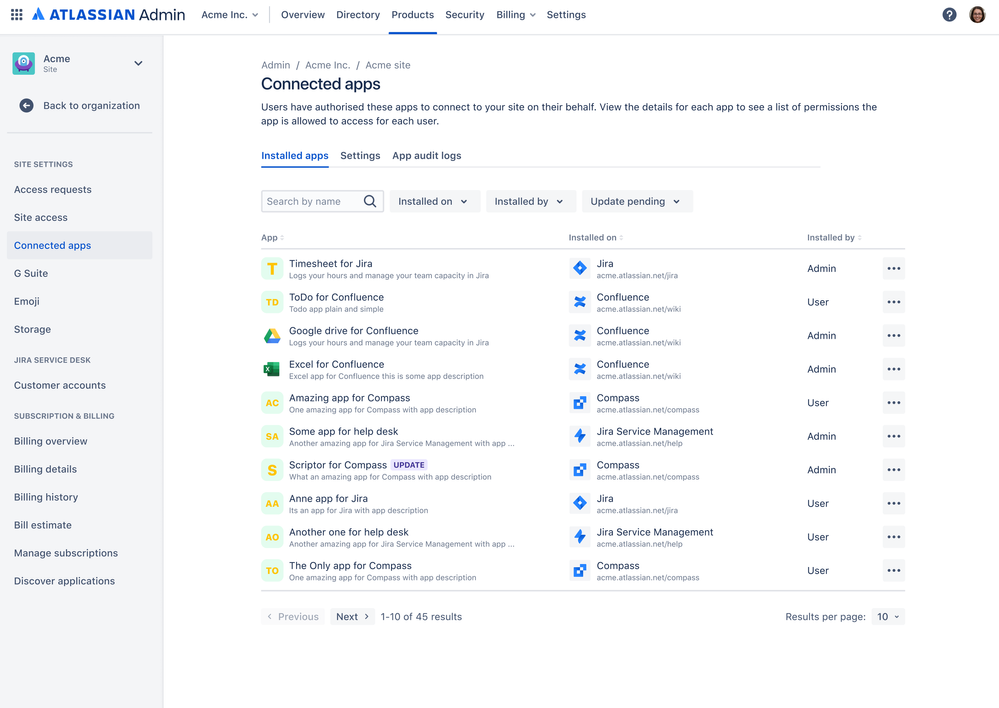999x708 pixels.
Task: Switch to the App audit logs tab
Action: tap(427, 155)
